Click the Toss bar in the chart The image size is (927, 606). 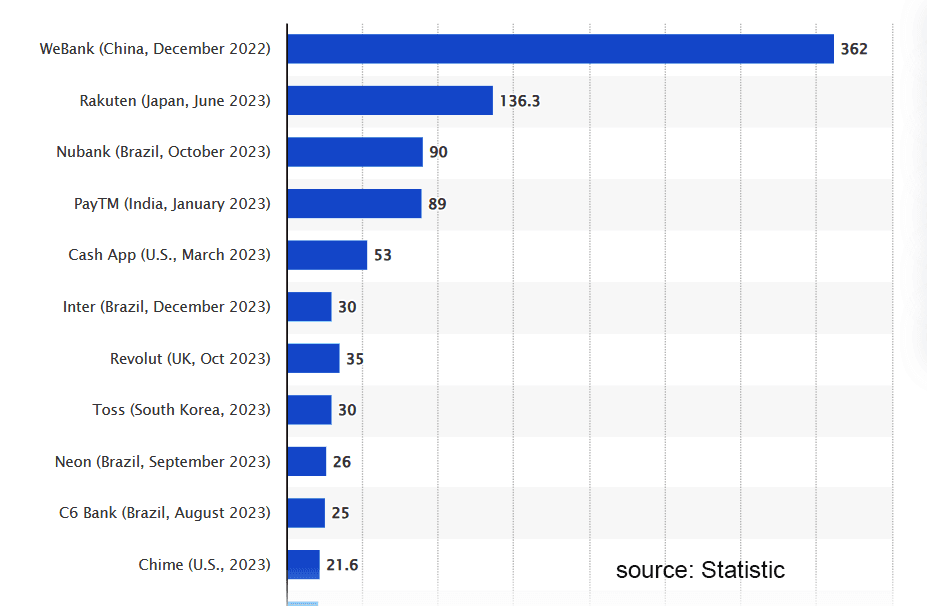point(310,410)
